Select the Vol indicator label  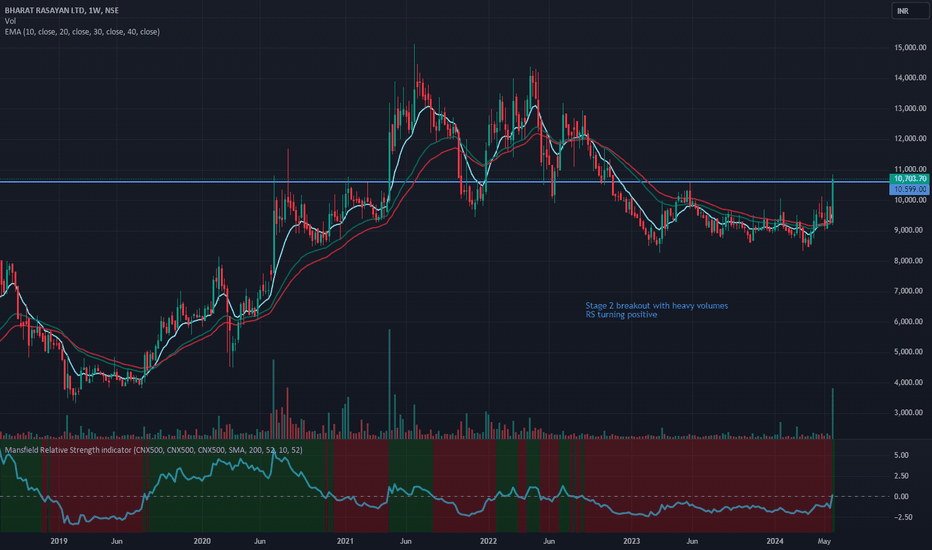[10, 21]
